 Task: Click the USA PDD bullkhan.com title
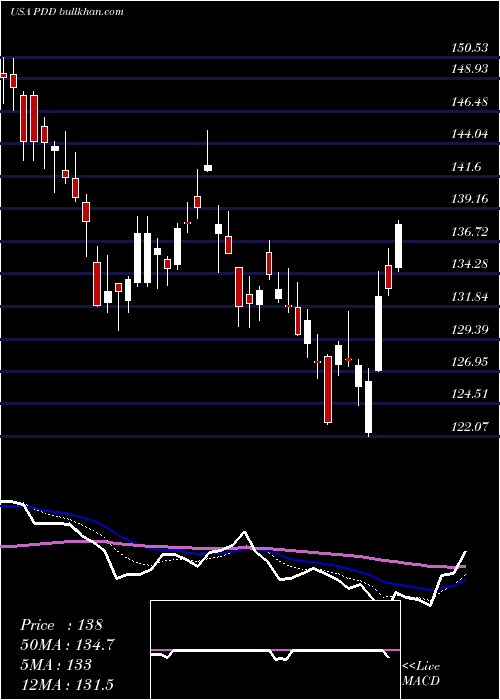coord(67,12)
